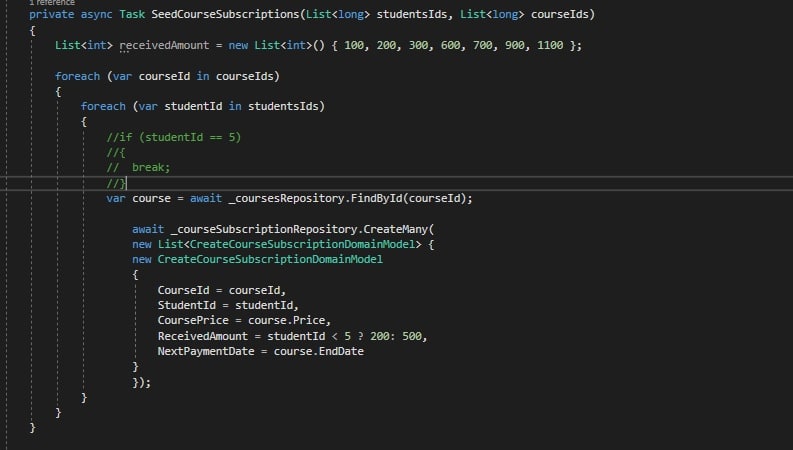Click the method name SeedCourseSubscriptions

(226, 15)
